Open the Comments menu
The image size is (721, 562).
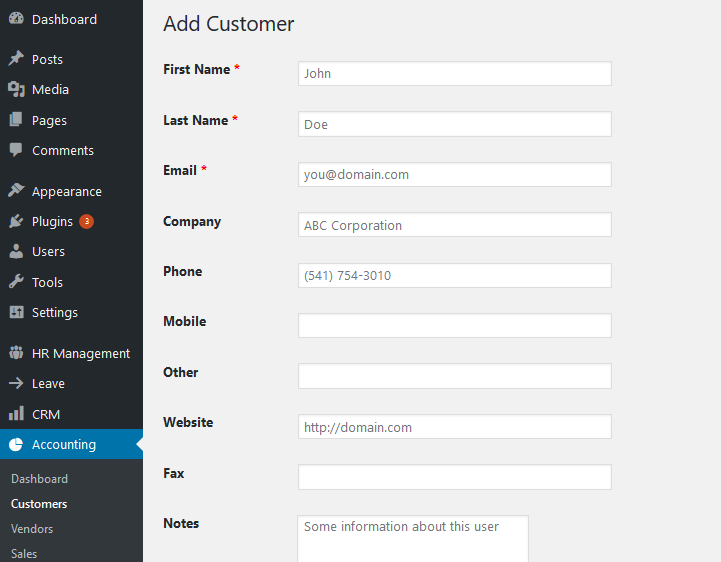(x=71, y=151)
